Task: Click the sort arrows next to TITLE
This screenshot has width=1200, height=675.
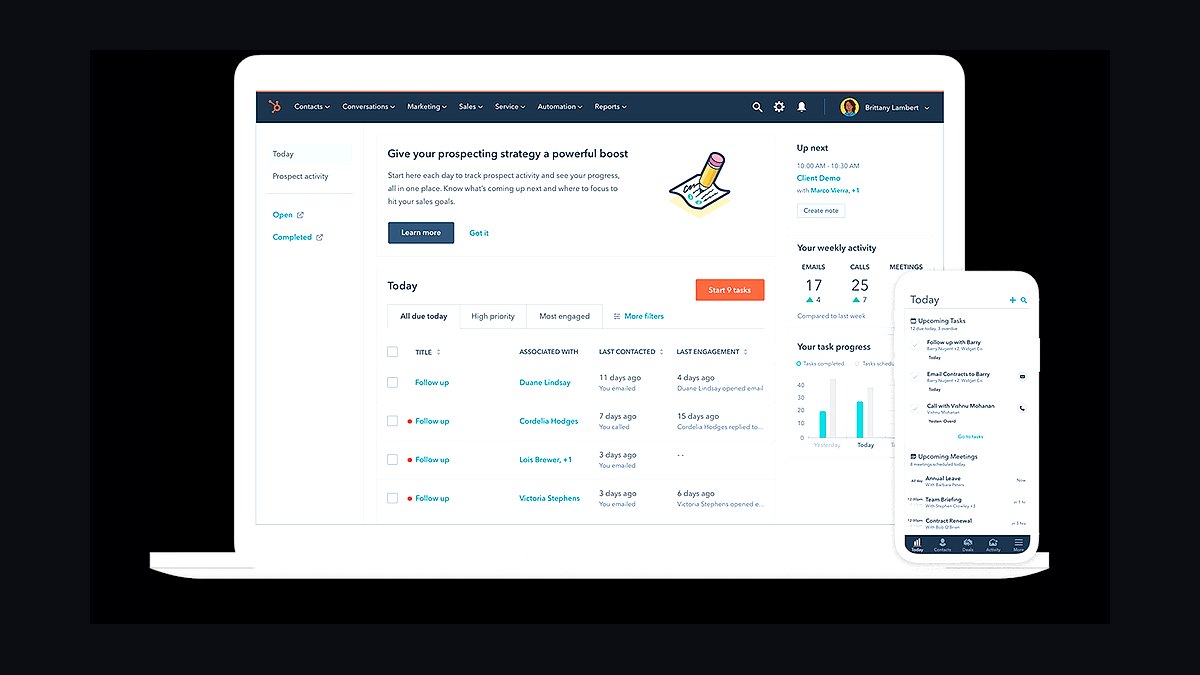Action: 438,352
